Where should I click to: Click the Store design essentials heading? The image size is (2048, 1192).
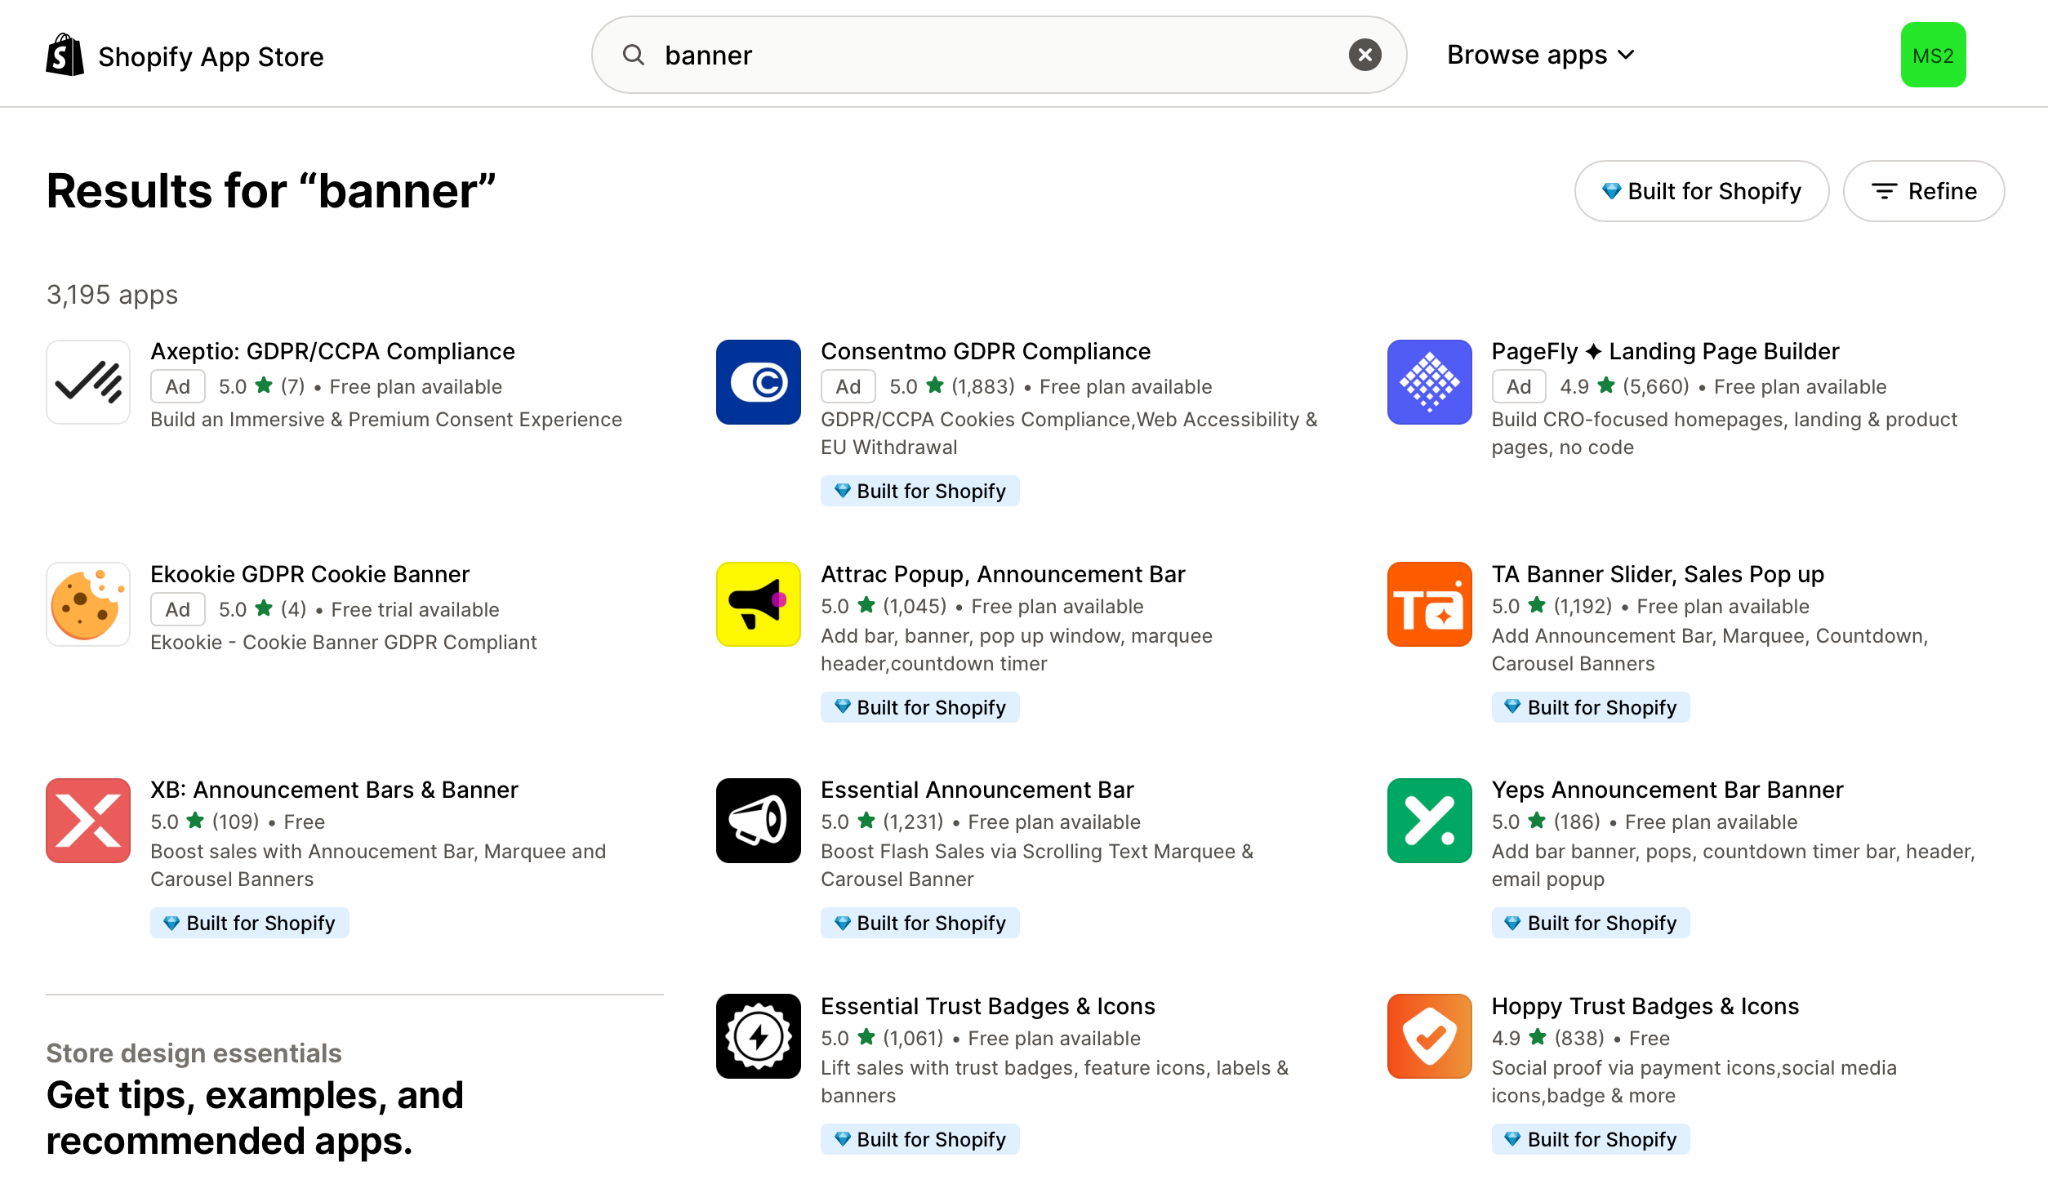pos(194,1053)
